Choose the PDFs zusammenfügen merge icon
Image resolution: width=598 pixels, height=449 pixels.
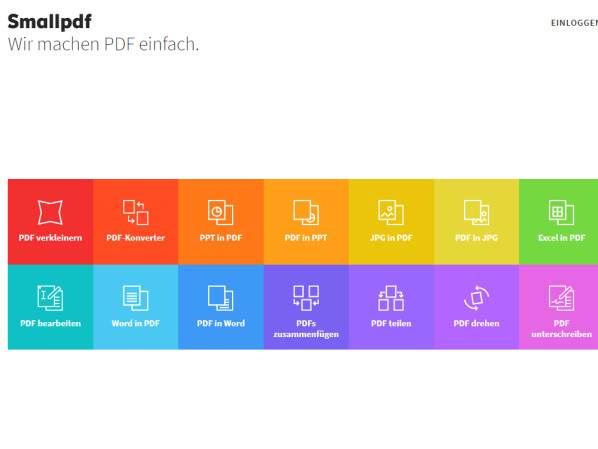pos(306,298)
